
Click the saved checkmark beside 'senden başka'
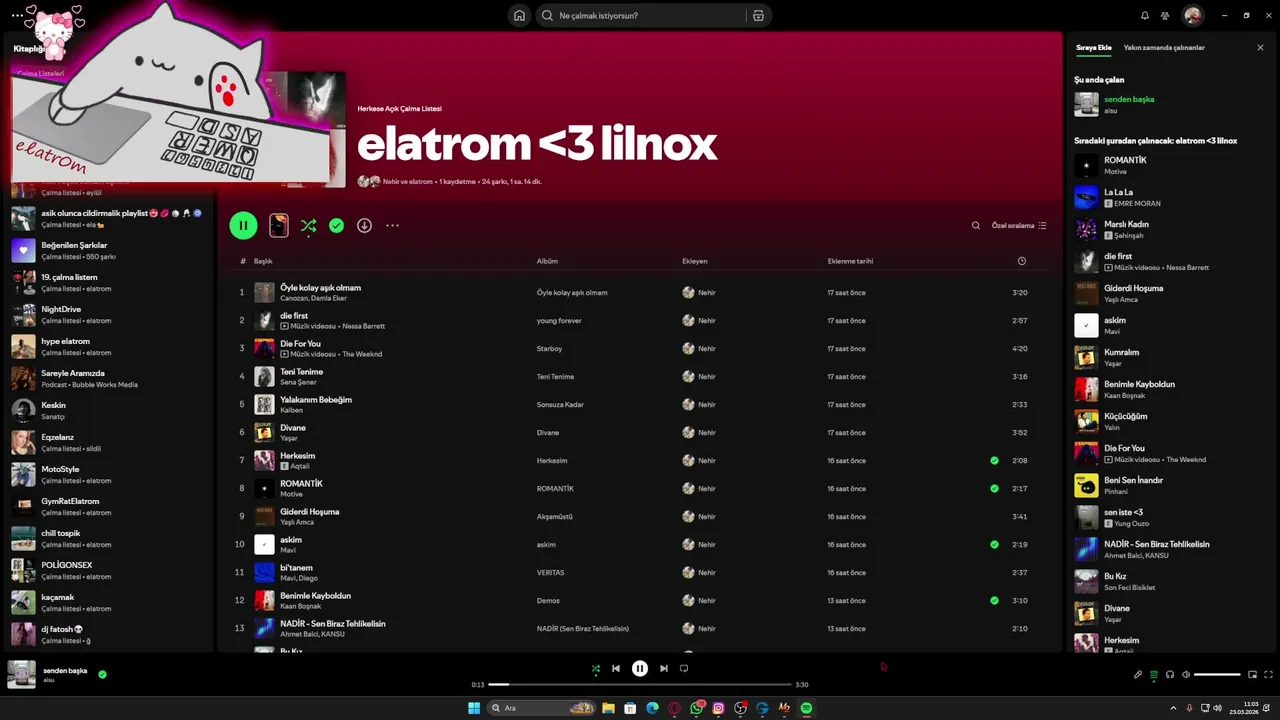102,674
